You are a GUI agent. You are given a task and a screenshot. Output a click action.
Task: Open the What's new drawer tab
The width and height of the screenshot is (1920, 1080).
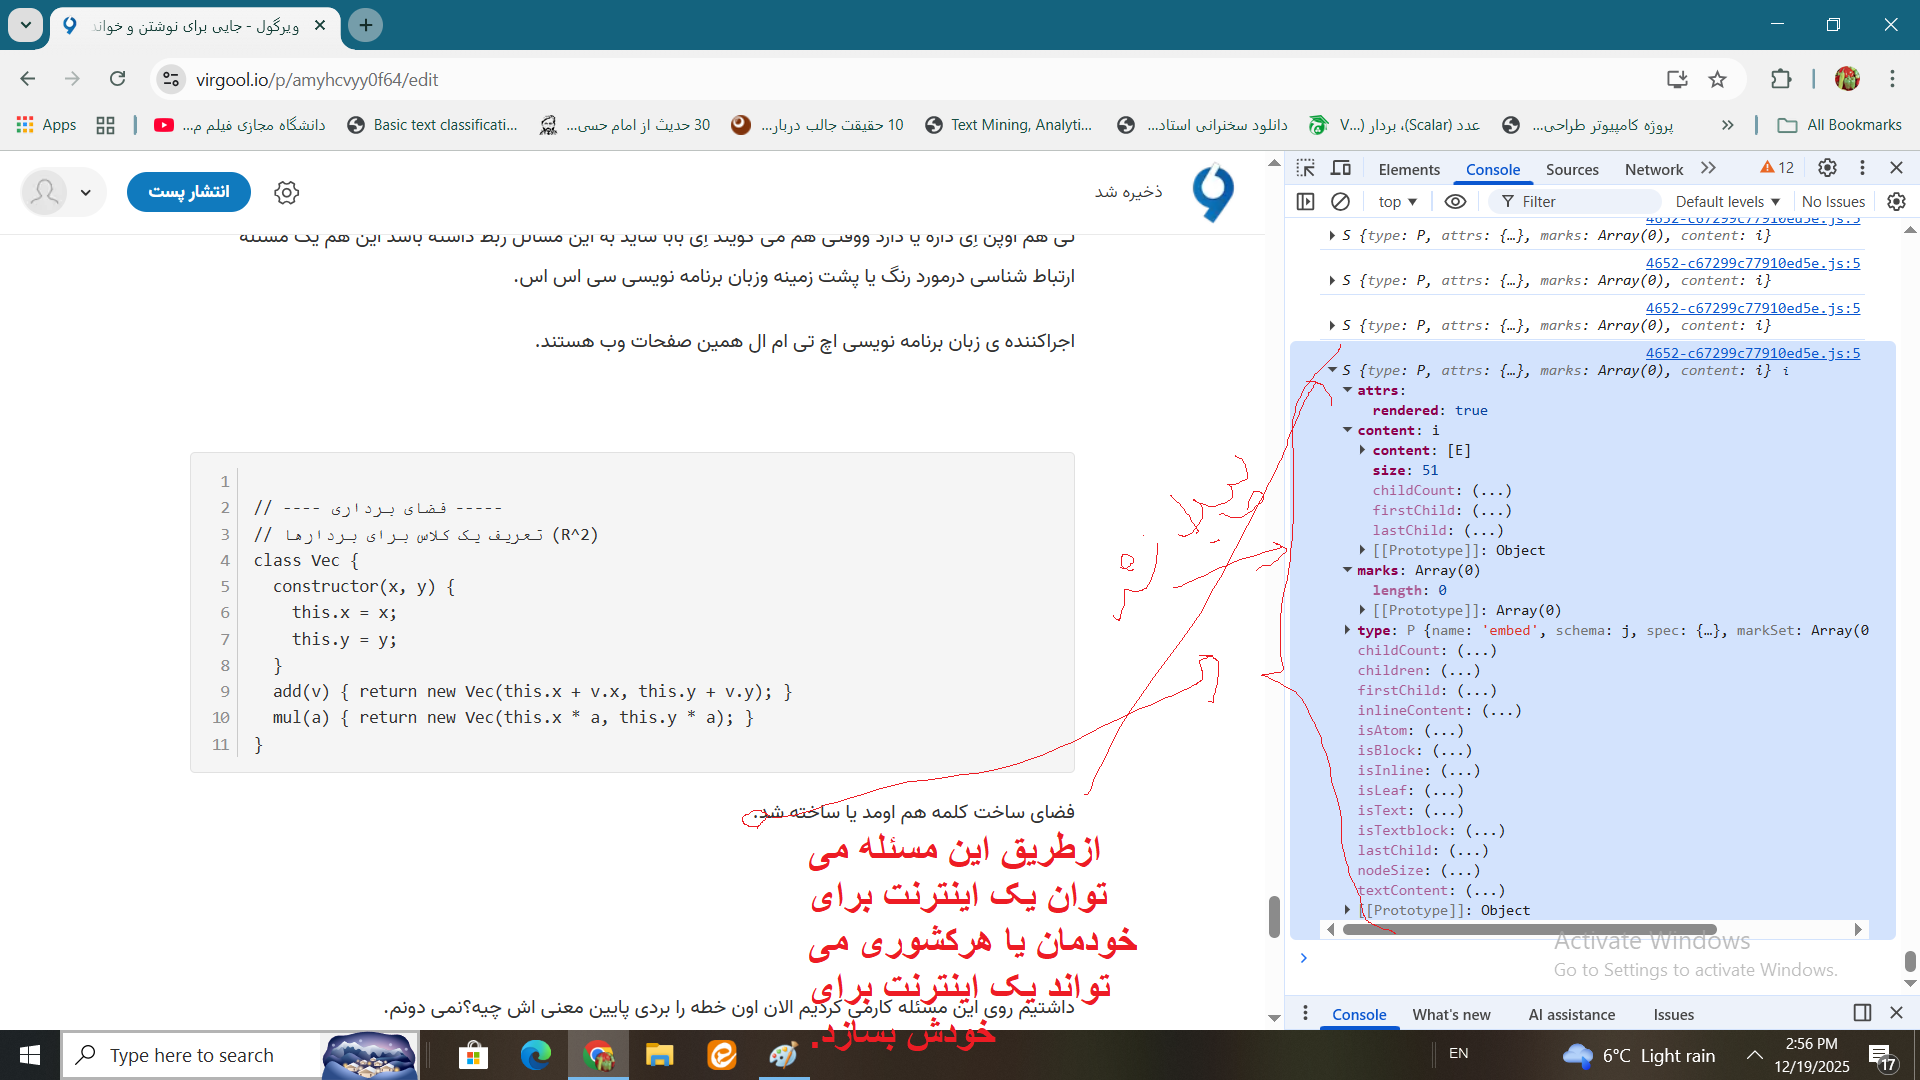(1451, 1014)
